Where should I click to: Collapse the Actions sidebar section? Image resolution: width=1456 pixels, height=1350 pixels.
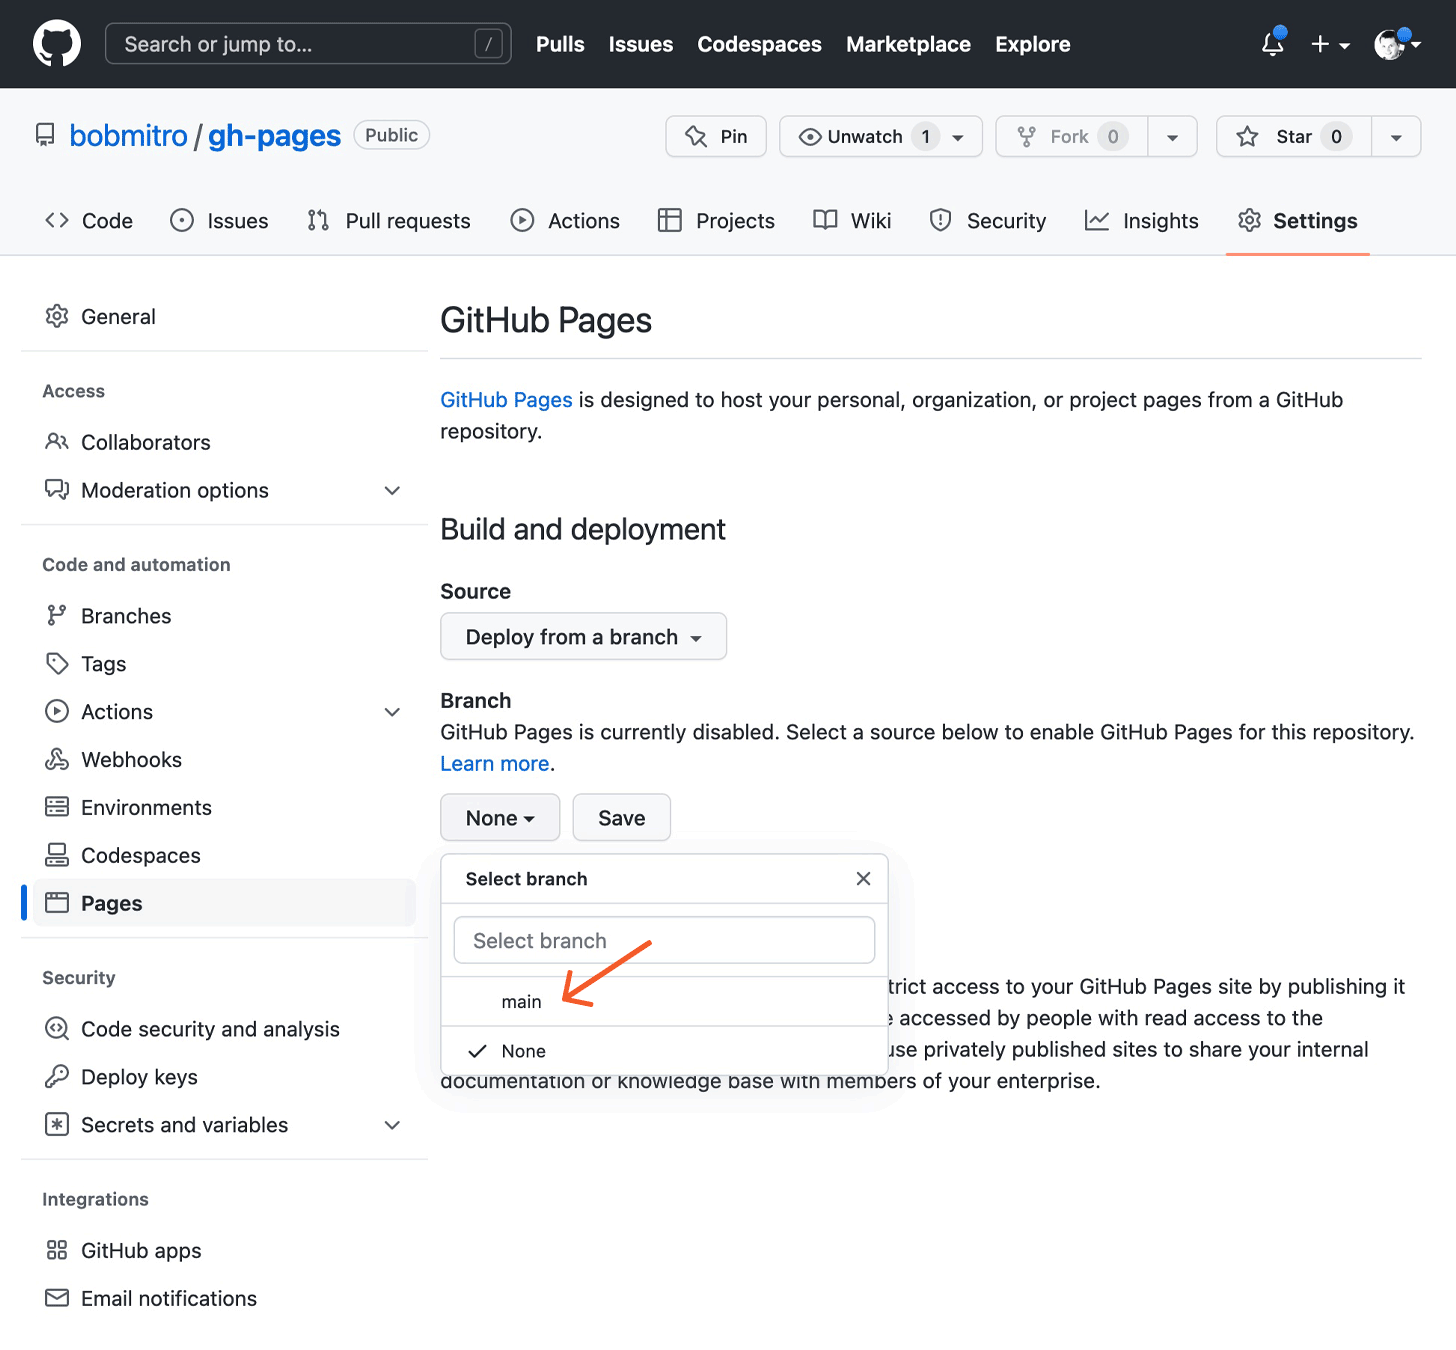pos(392,711)
